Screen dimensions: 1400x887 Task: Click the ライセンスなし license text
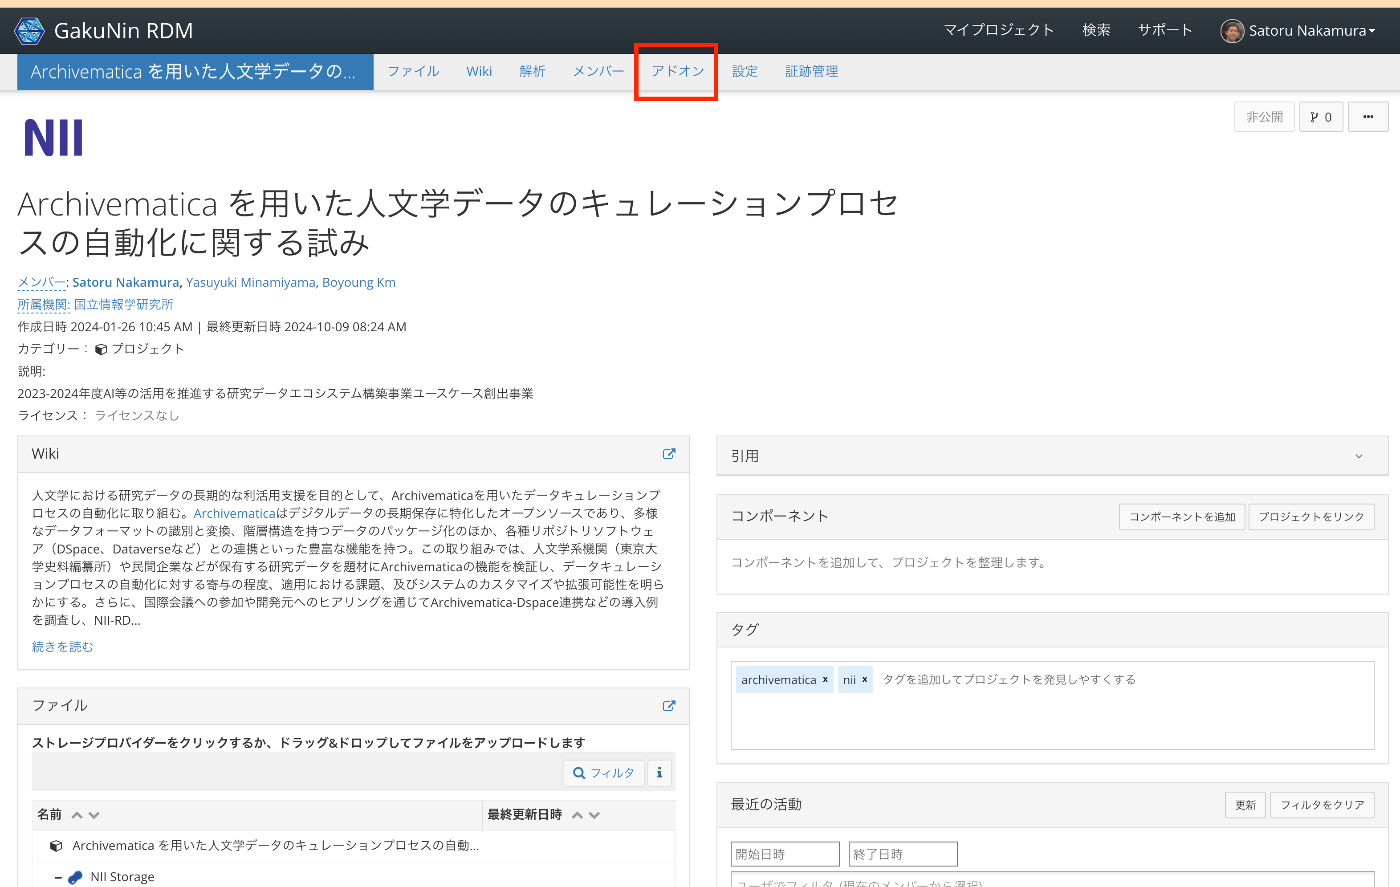point(137,416)
